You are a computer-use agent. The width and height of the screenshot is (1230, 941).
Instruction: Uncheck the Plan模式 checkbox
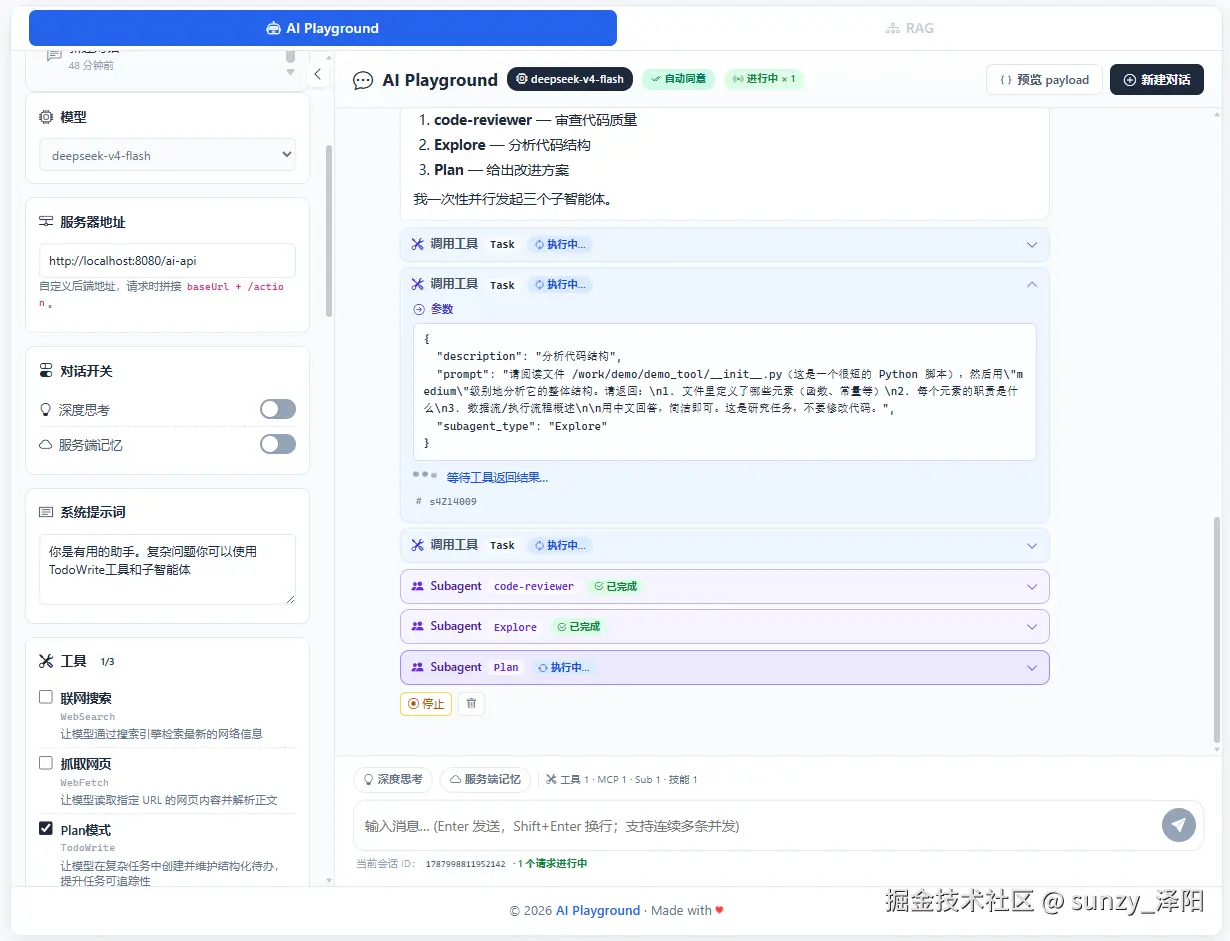pyautogui.click(x=46, y=828)
